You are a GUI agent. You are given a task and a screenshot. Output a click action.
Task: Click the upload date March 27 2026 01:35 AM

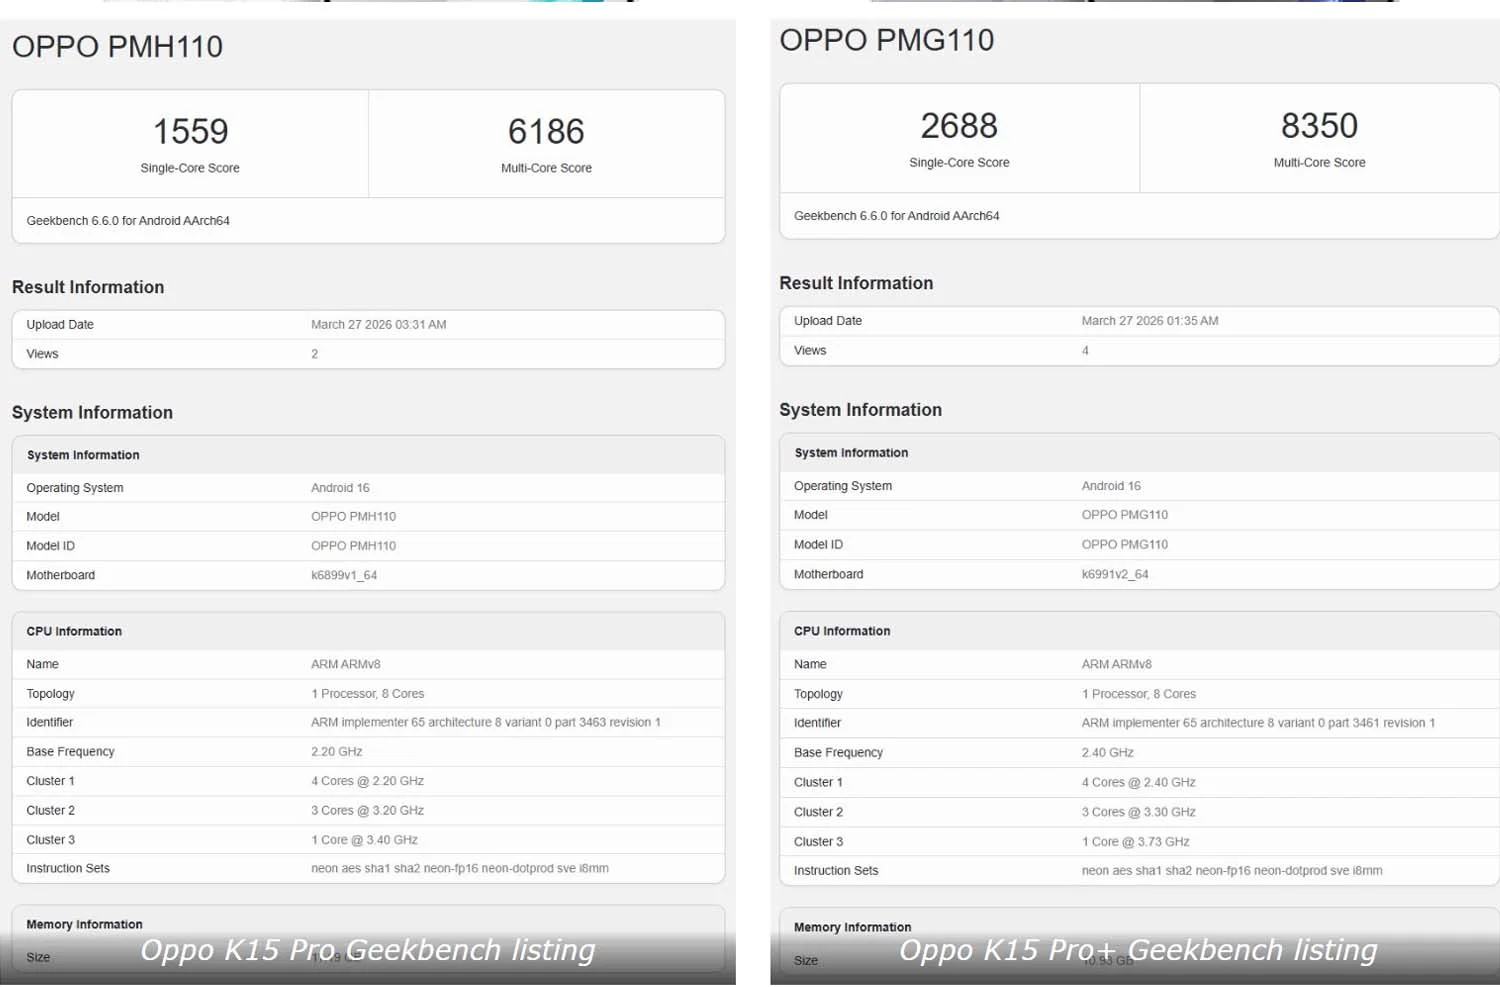[x=1149, y=321]
